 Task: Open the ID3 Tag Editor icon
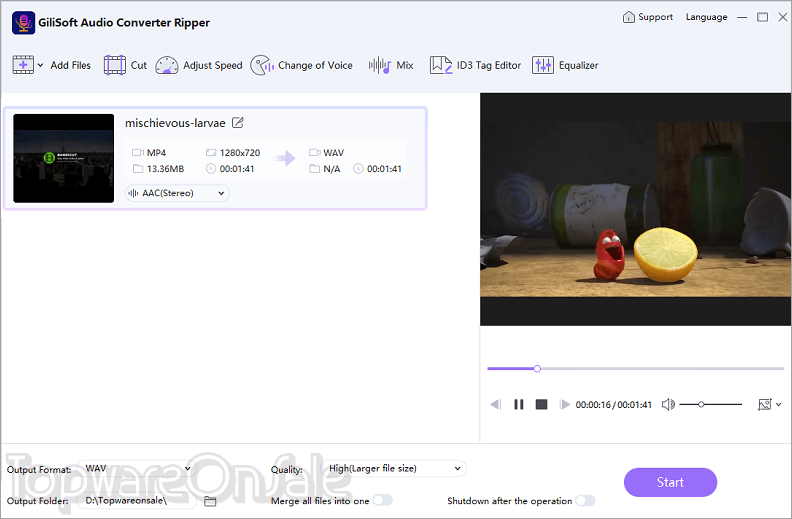(x=441, y=65)
